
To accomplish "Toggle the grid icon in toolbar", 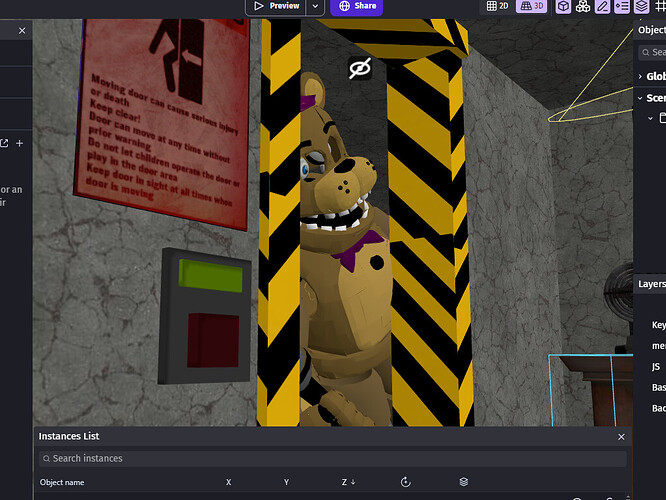I will pos(660,6).
